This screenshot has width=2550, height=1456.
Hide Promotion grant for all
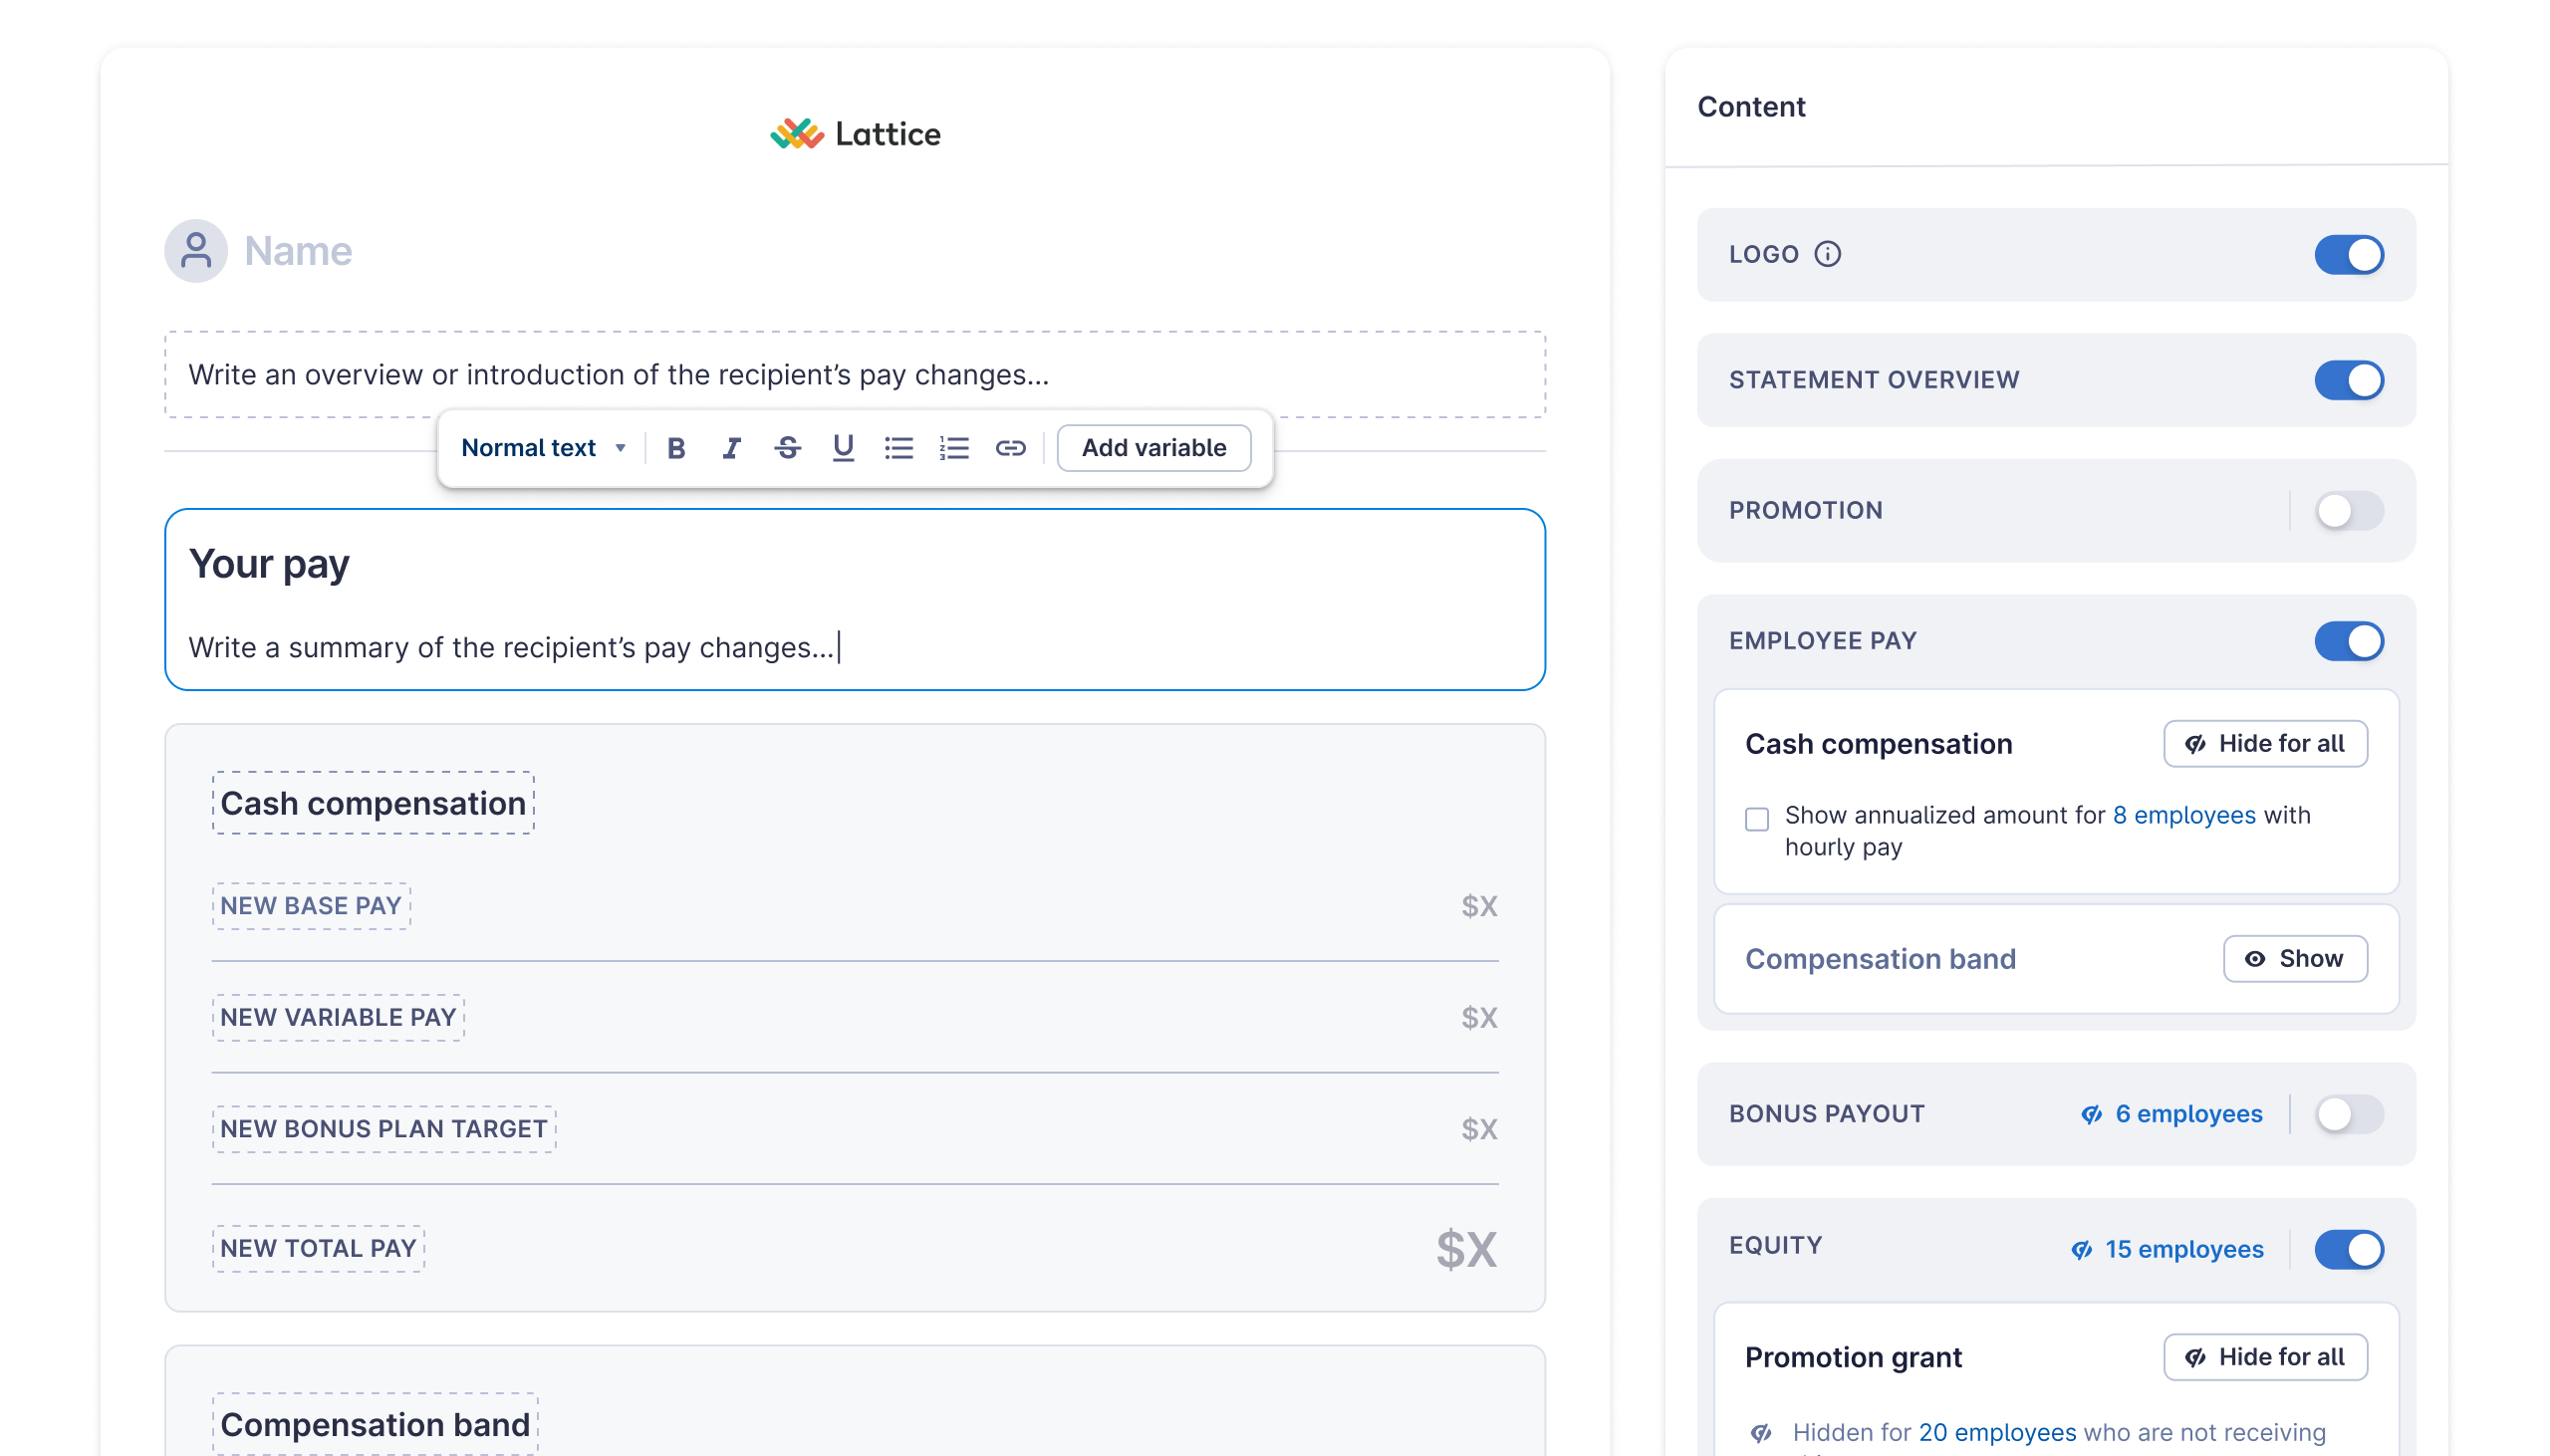[2265, 1357]
